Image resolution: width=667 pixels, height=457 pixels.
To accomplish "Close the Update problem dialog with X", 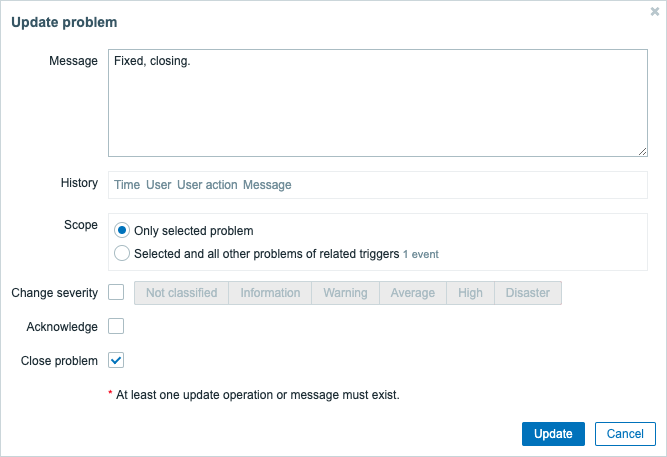I will click(654, 12).
